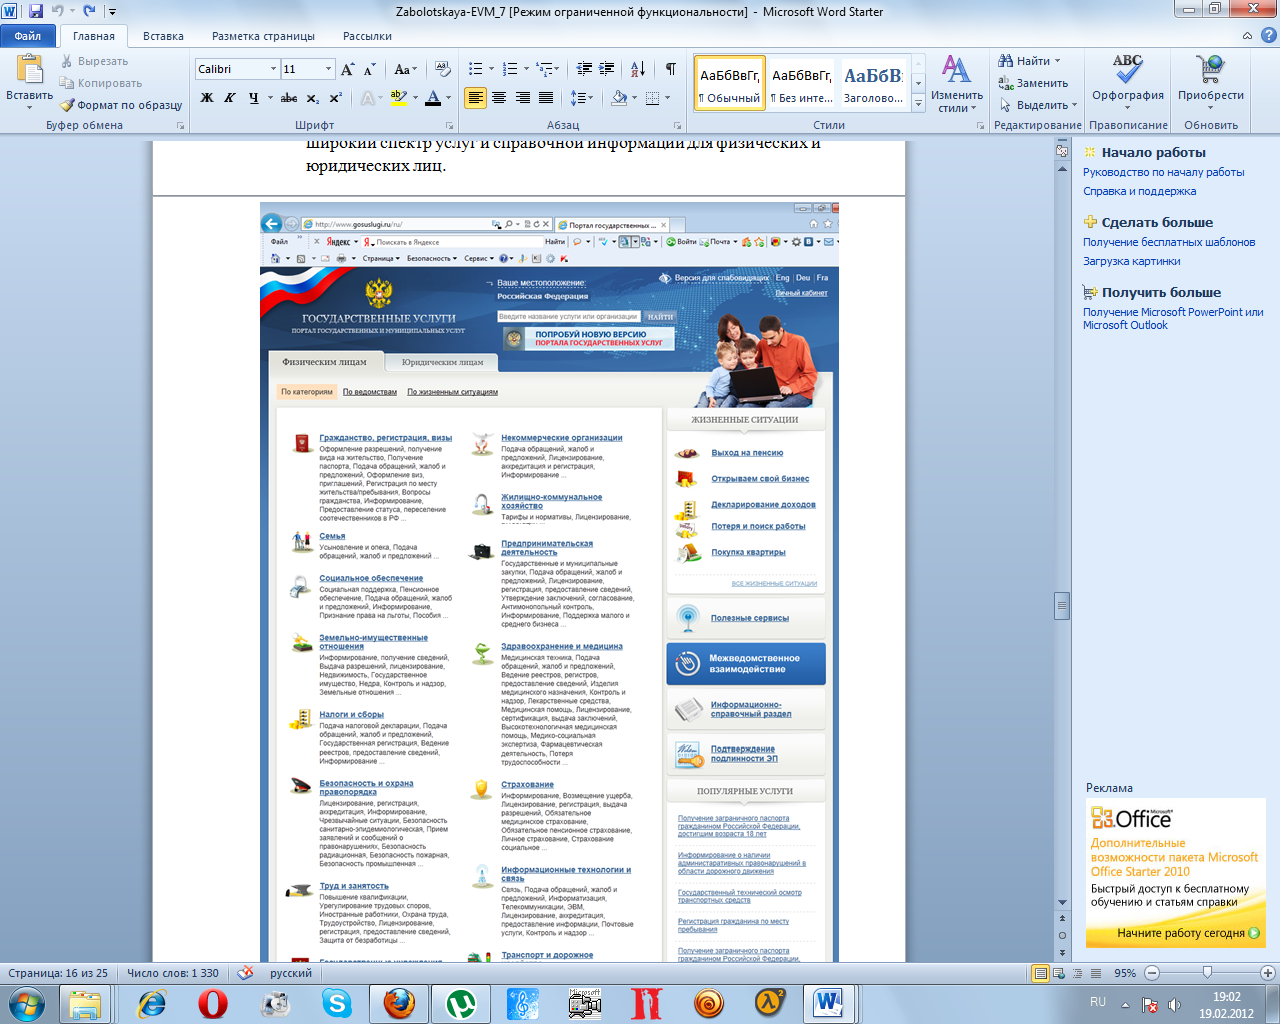Activate Format Painter (Формат по образцу)
Image resolution: width=1280 pixels, height=1024 pixels.
pyautogui.click(x=121, y=105)
